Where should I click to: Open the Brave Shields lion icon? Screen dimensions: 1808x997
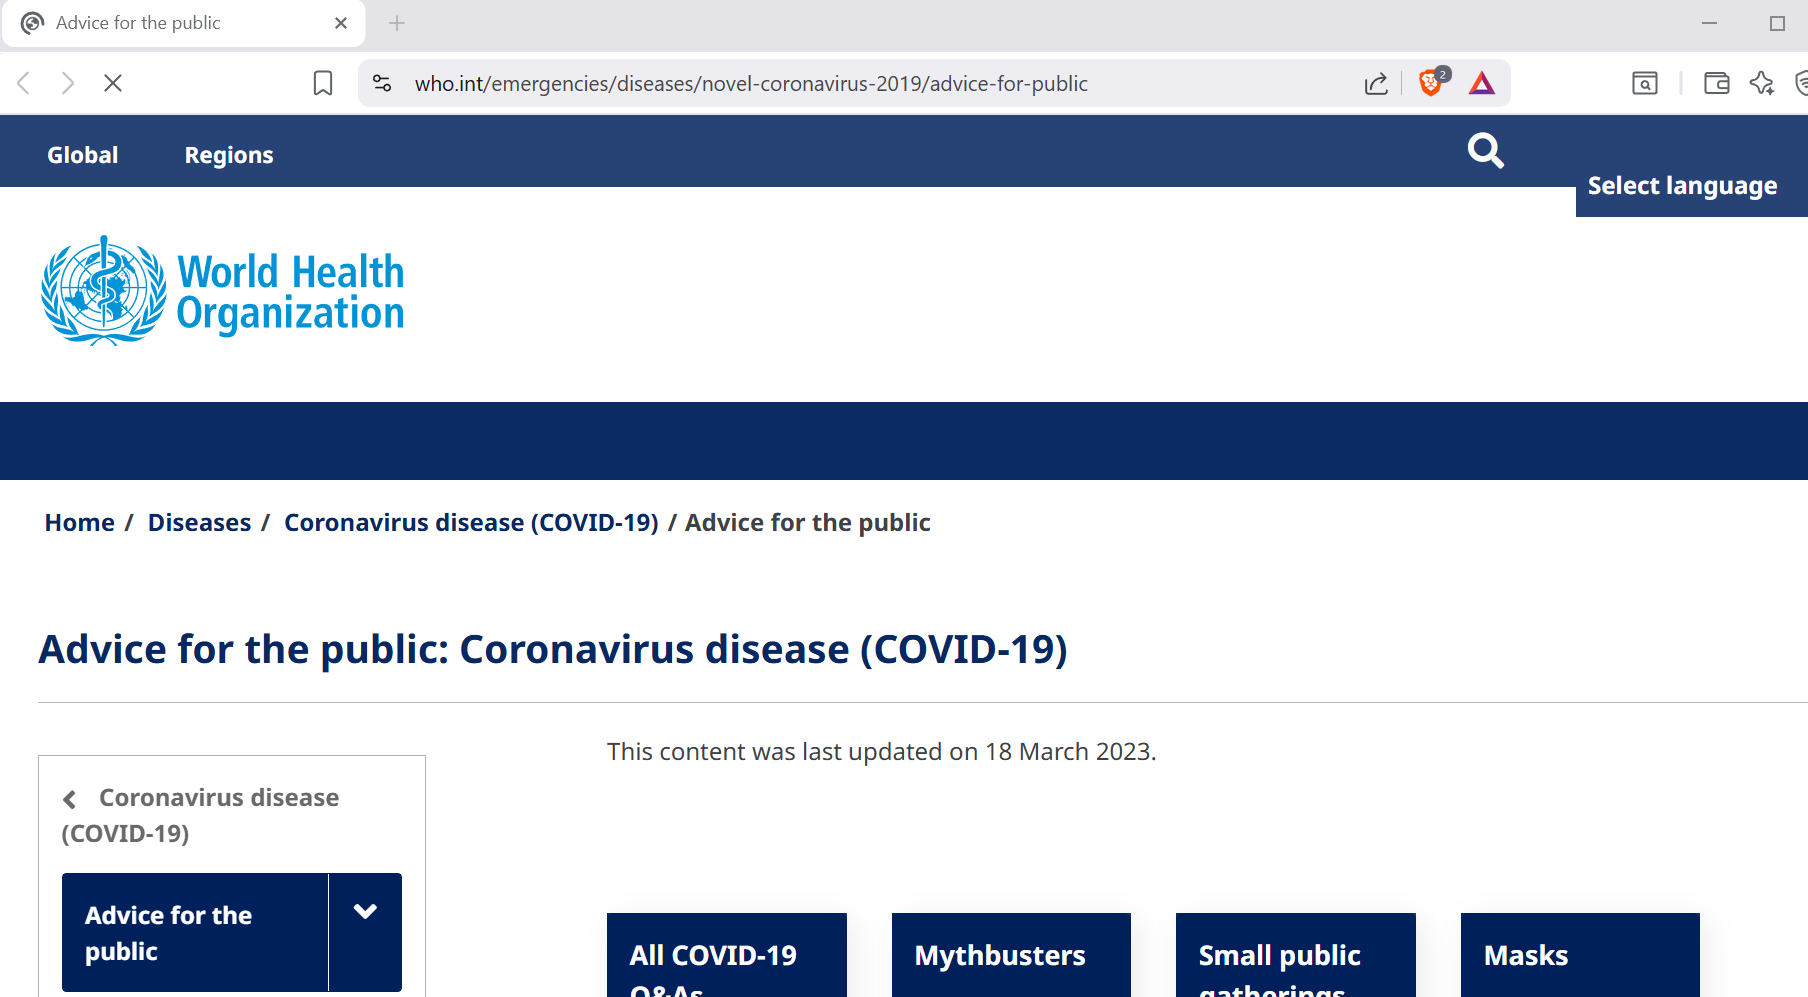click(1432, 82)
